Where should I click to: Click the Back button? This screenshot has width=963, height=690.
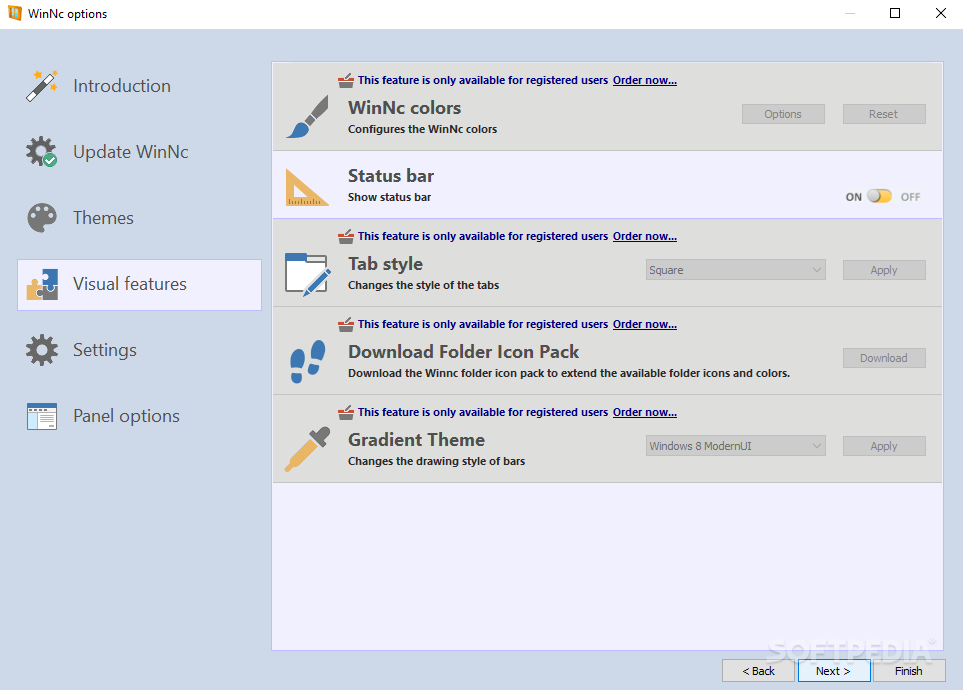tap(758, 671)
